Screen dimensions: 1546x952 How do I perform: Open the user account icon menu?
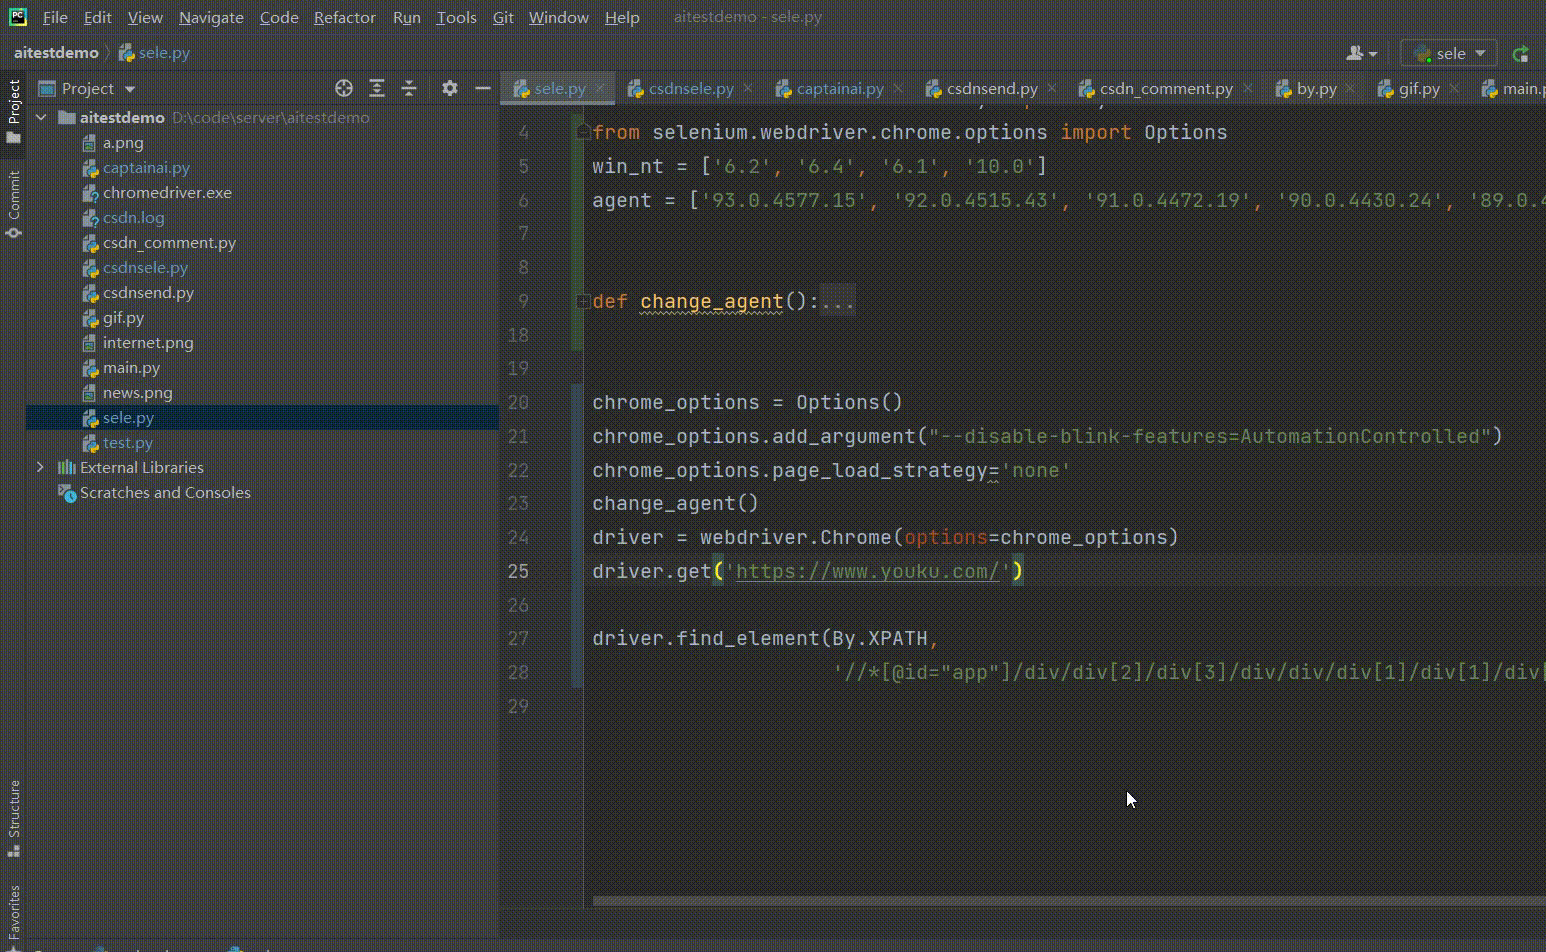[x=1362, y=54]
